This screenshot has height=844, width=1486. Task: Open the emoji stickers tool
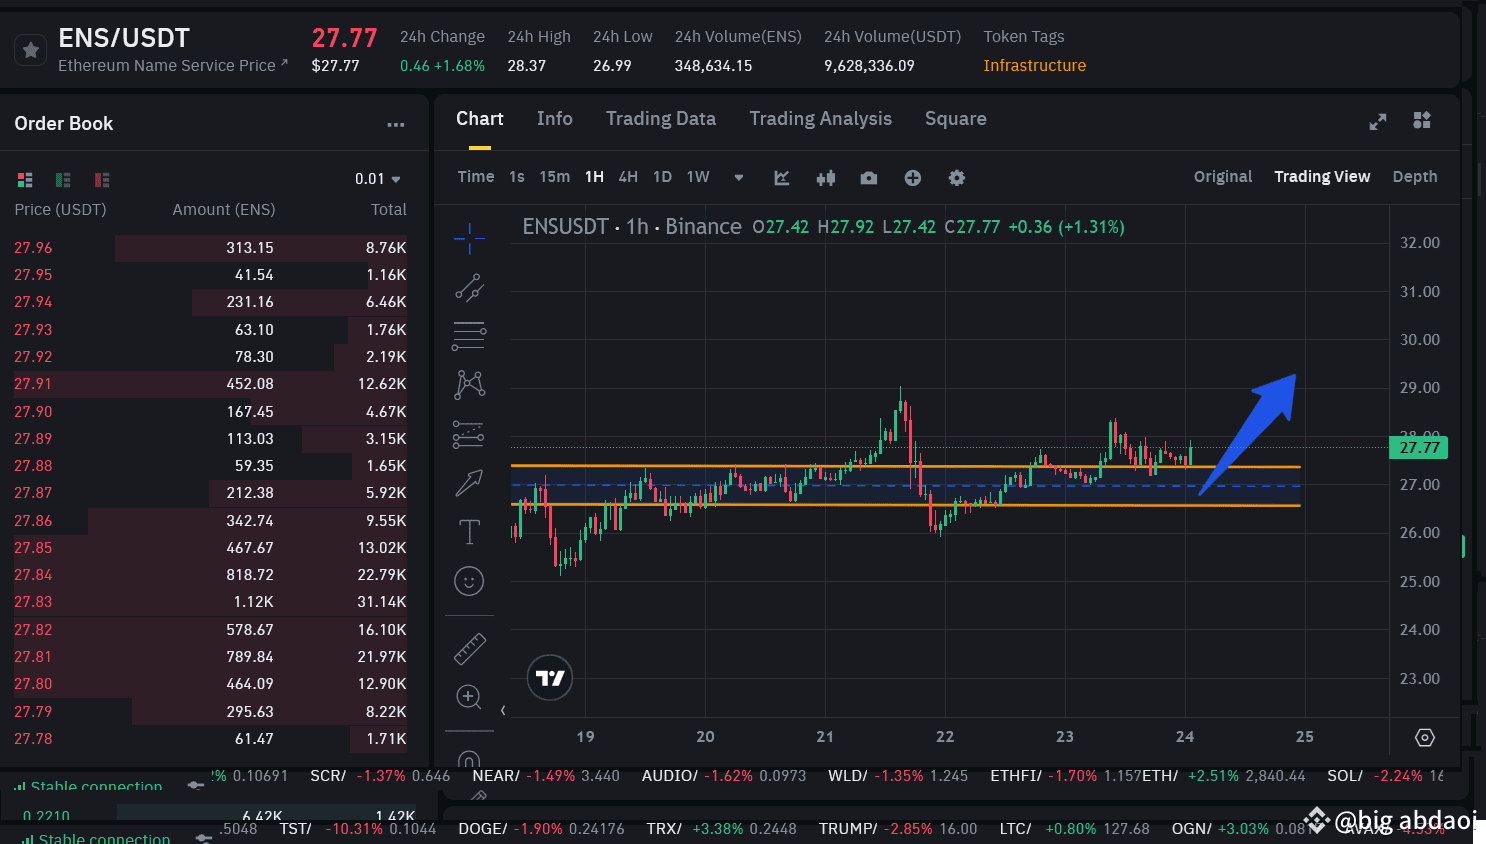(x=469, y=580)
